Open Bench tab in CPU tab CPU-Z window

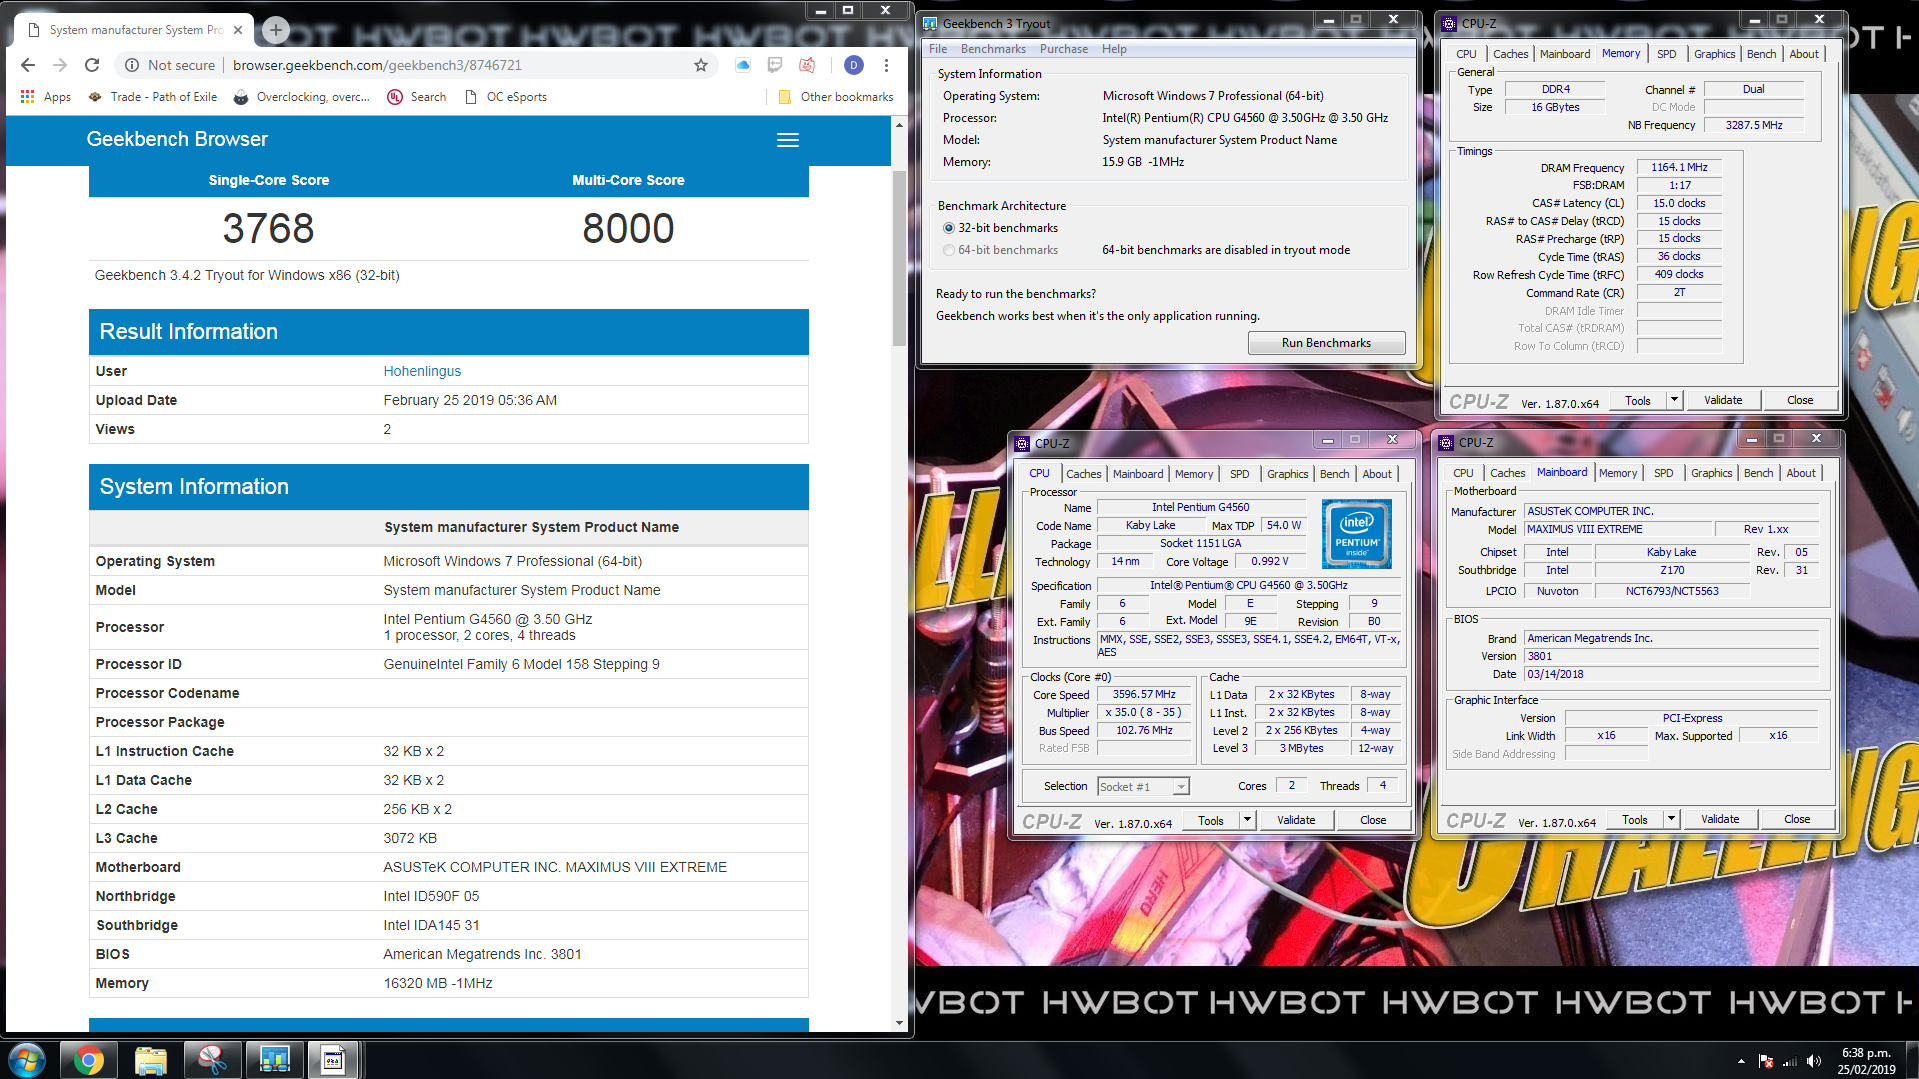click(x=1334, y=474)
